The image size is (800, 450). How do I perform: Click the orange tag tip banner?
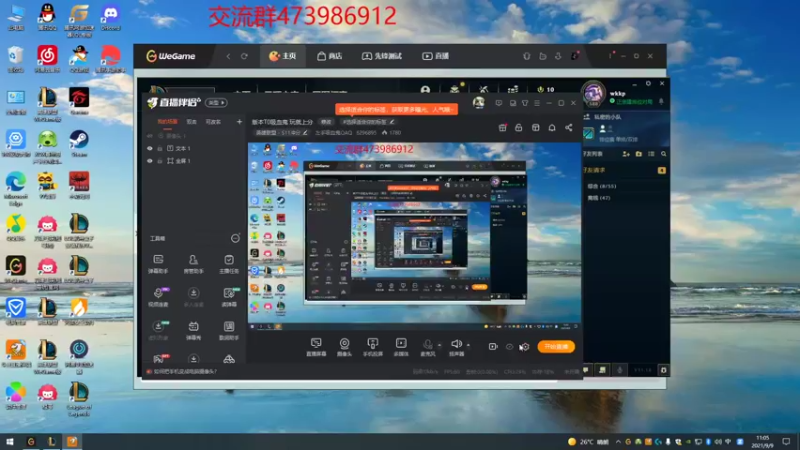click(x=396, y=109)
